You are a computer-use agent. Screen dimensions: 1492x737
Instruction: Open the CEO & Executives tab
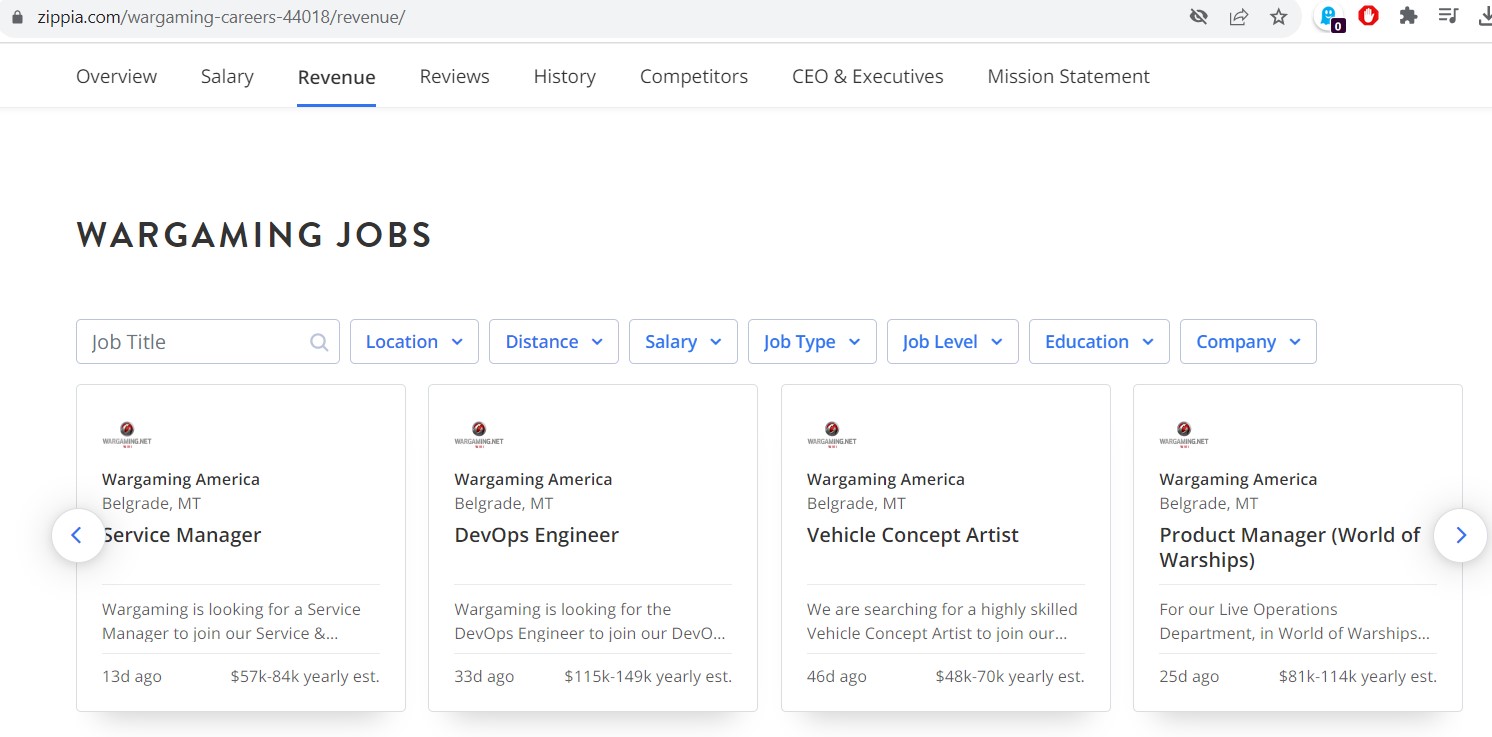point(867,77)
